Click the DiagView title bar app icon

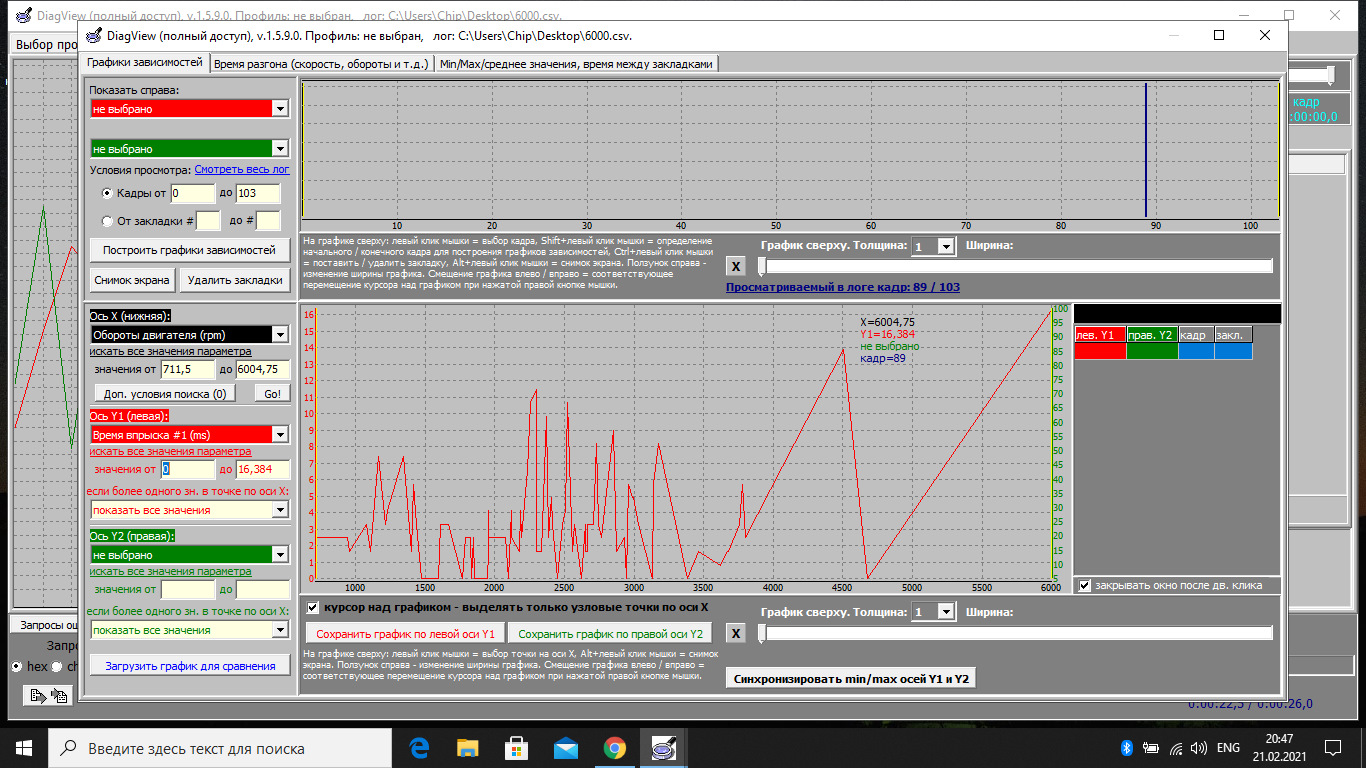click(94, 35)
